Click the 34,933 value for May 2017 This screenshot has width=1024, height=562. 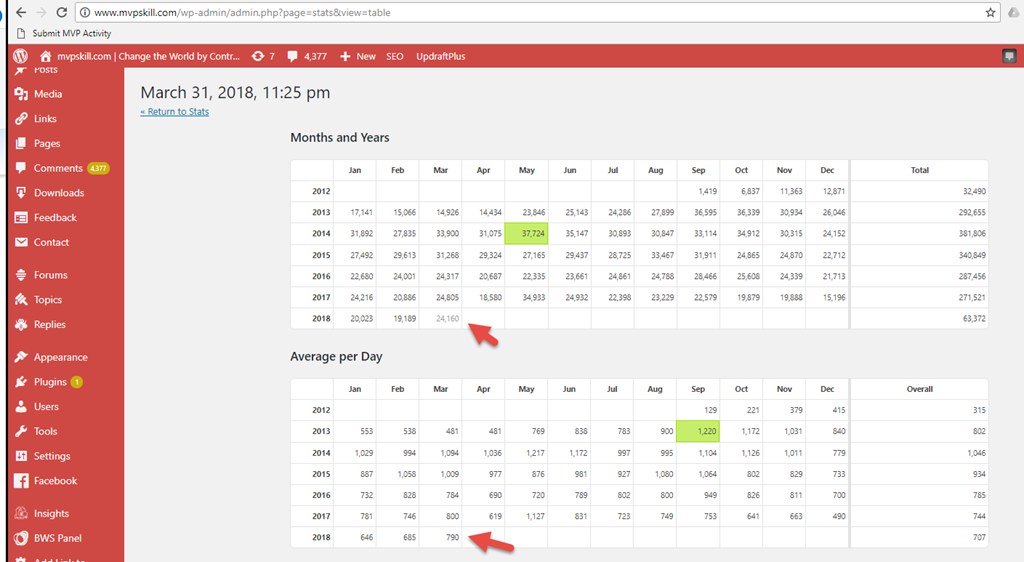[534, 298]
